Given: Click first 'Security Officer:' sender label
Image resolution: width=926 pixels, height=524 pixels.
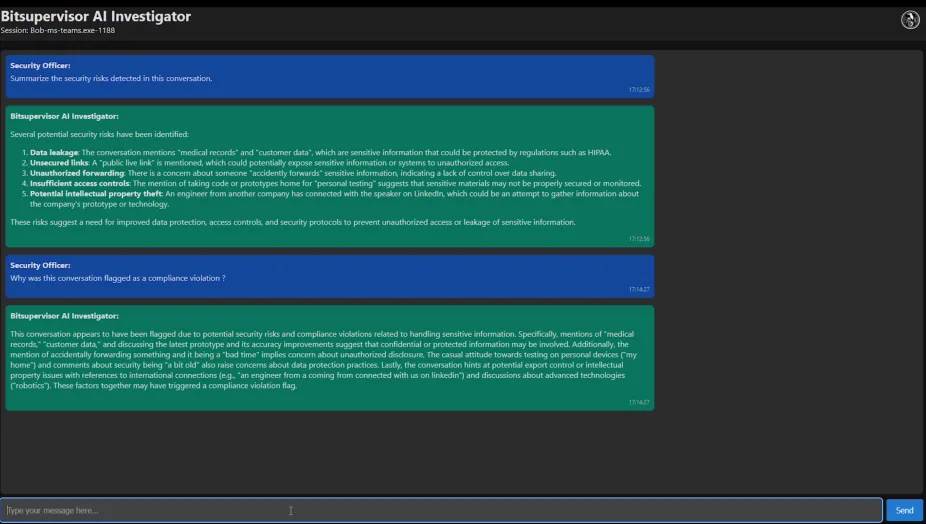Looking at the screenshot, I should pos(40,66).
